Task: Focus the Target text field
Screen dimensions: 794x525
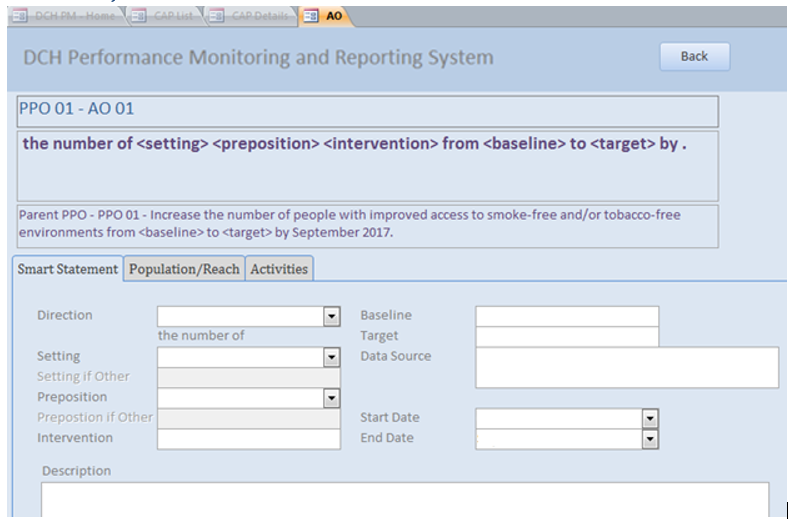Action: tap(567, 337)
